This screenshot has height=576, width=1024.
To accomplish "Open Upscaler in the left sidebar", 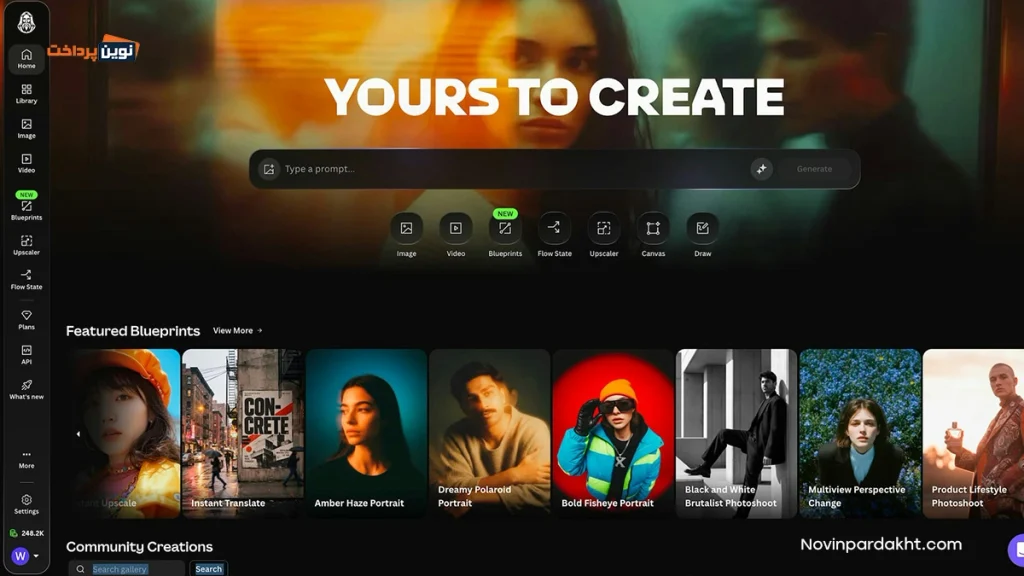I will pos(26,245).
